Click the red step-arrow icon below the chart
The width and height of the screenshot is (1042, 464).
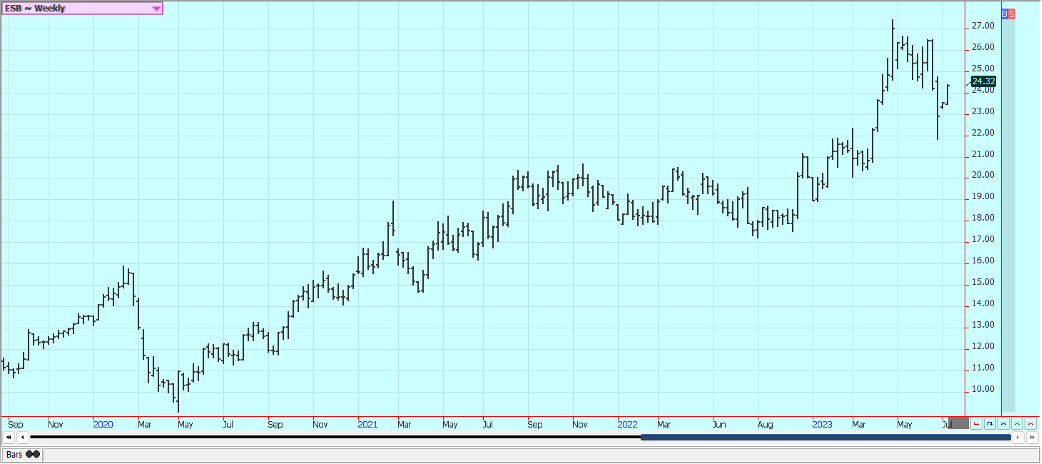(x=976, y=424)
